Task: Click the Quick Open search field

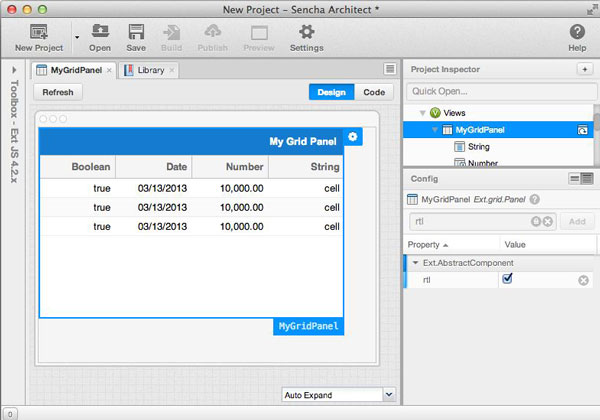Action: click(x=502, y=92)
